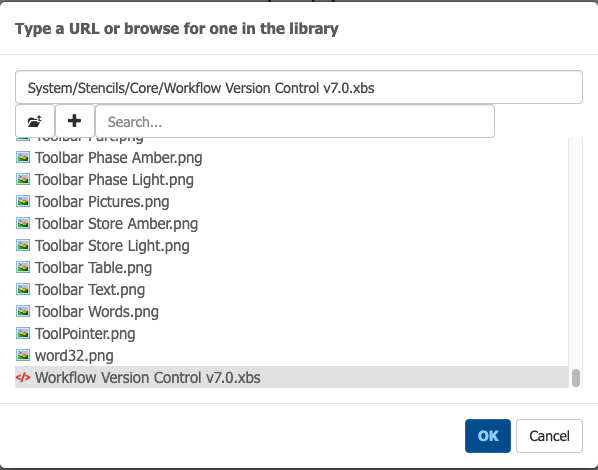Screen dimensions: 598x470
Task: Click the Workflow Version Control xbs code icon
Action: click(x=23, y=378)
